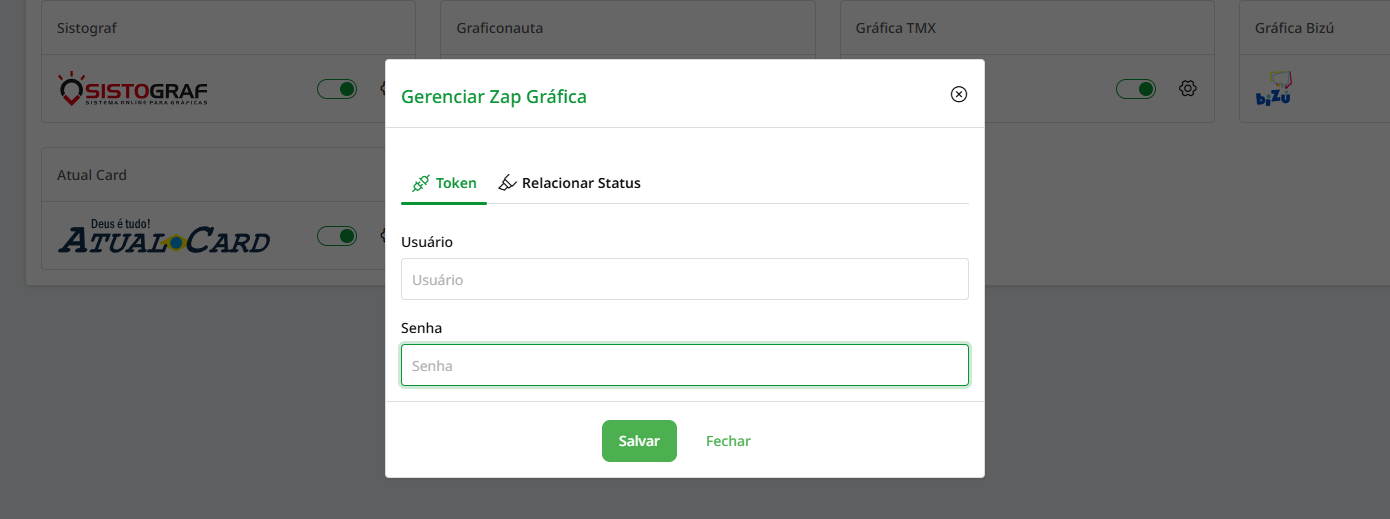This screenshot has width=1390, height=519.
Task: Click the Atual Card card title
Action: click(x=92, y=175)
